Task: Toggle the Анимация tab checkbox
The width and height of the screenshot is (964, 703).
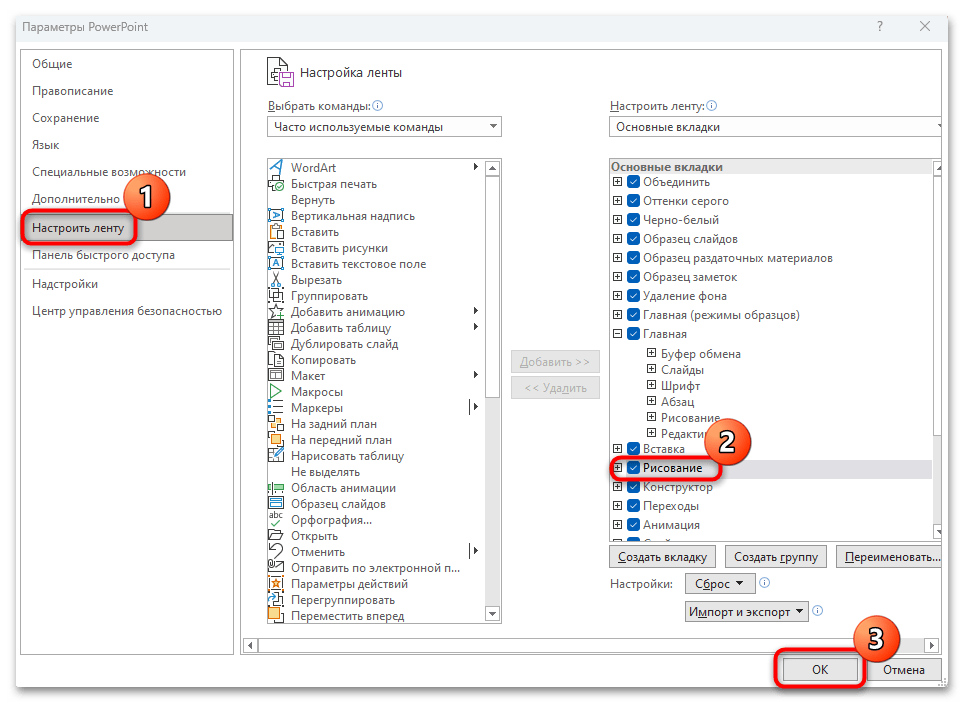Action: (x=633, y=525)
